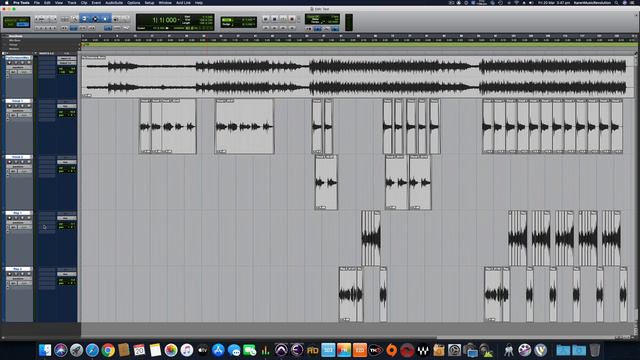Screen dimensions: 640x360
Task: Select the Grabber tool
Action: (x=105, y=19)
